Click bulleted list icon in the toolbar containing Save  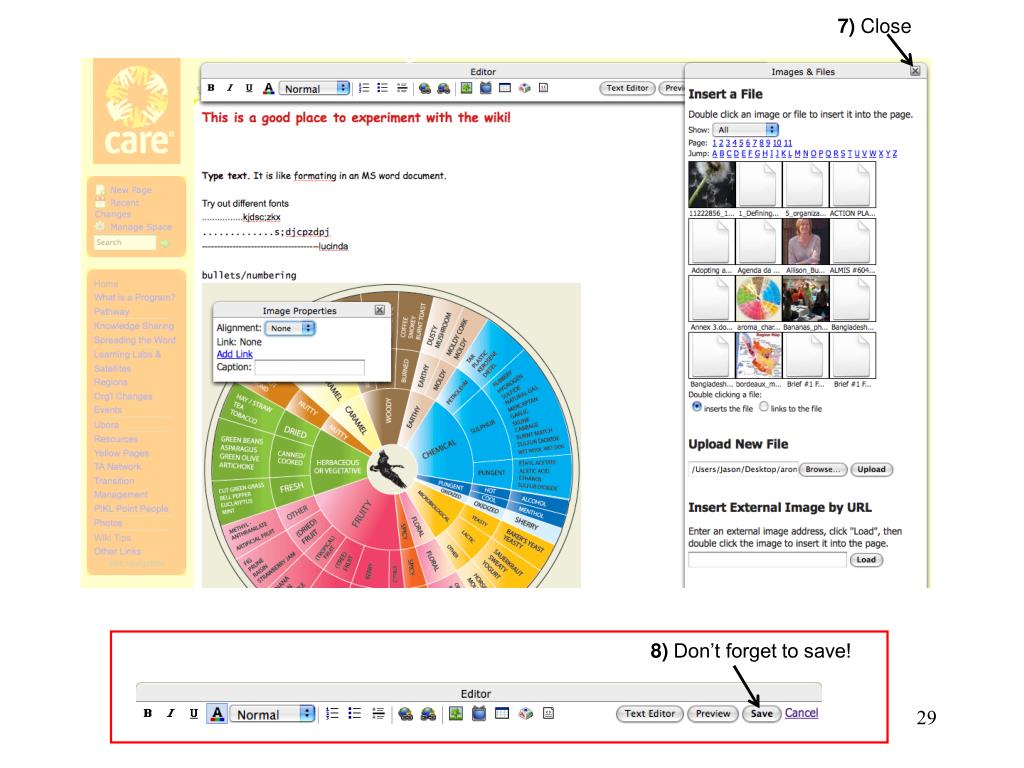[x=355, y=713]
